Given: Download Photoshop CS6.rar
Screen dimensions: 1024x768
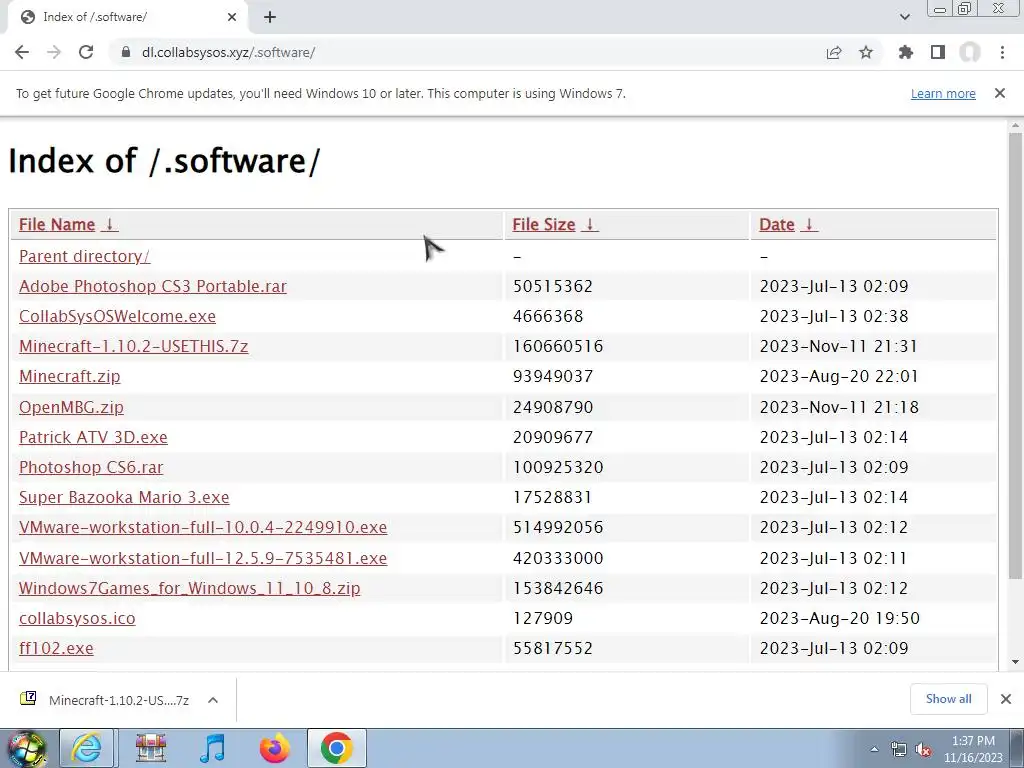Looking at the screenshot, I should (x=91, y=467).
